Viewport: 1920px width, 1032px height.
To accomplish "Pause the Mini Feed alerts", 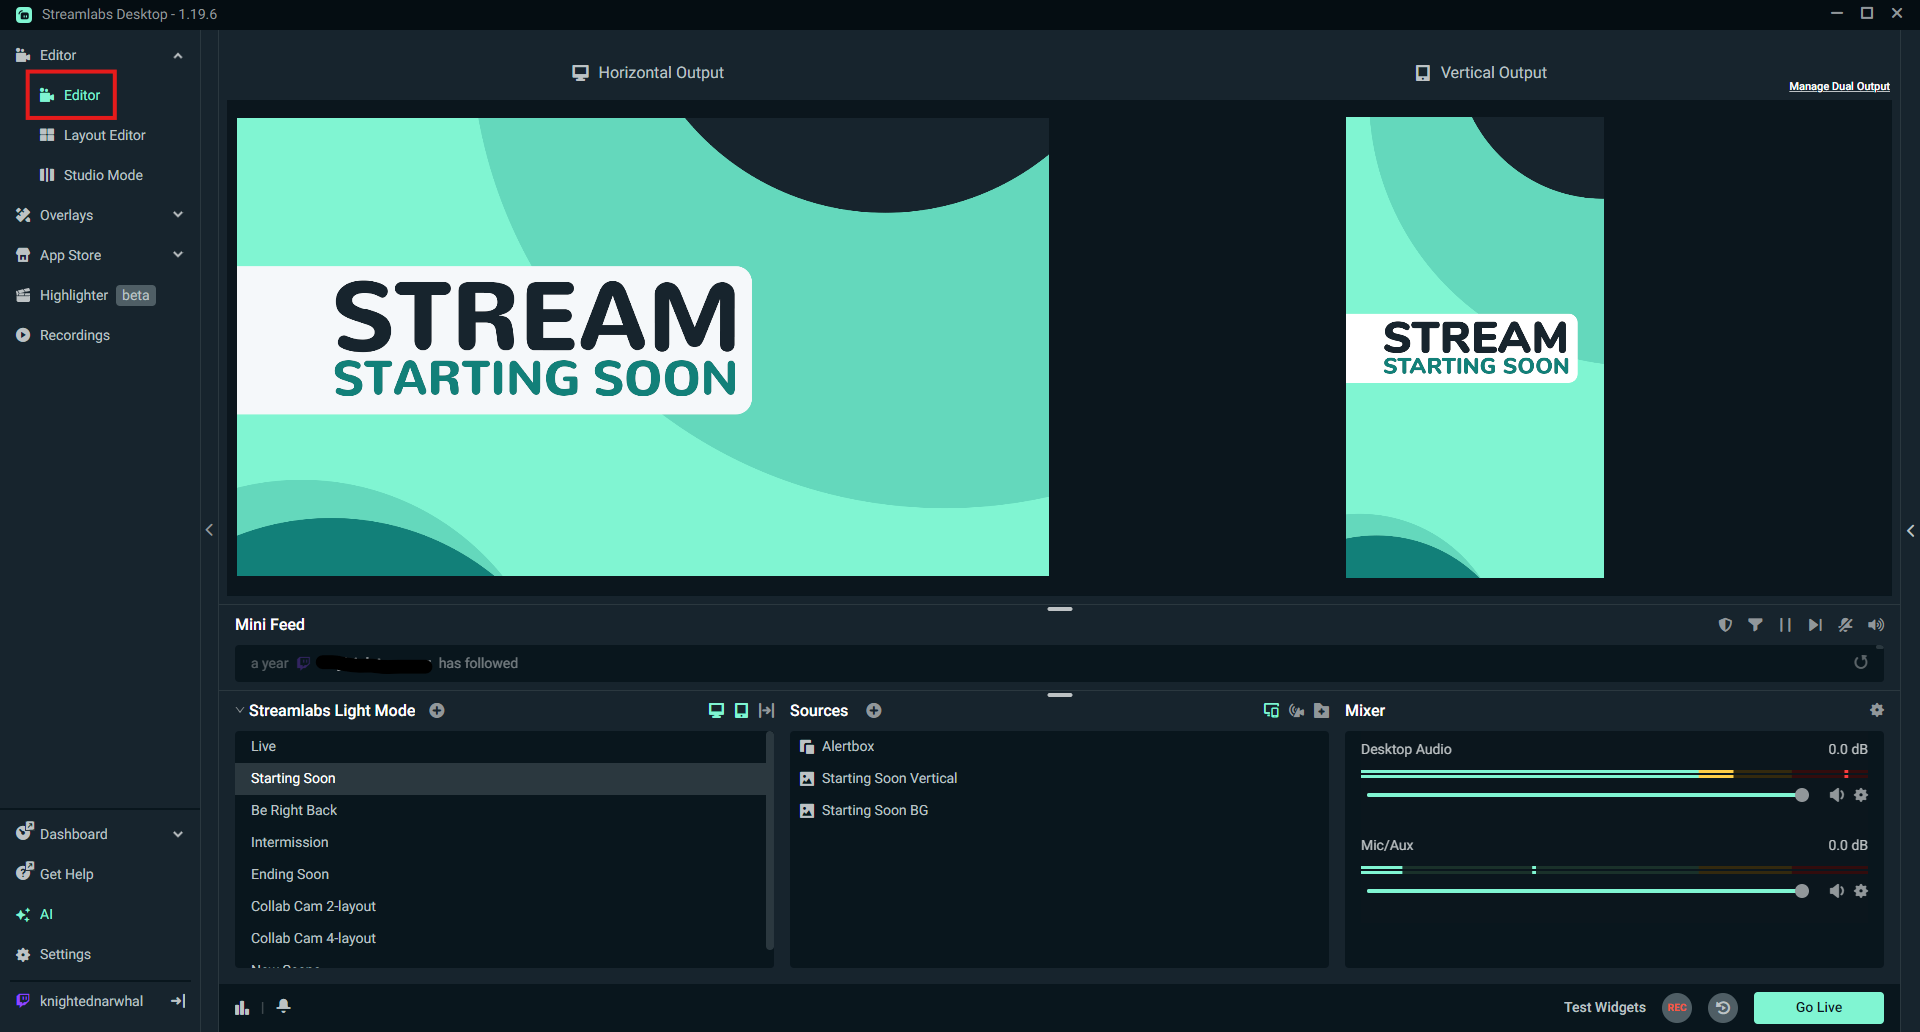I will click(1786, 624).
